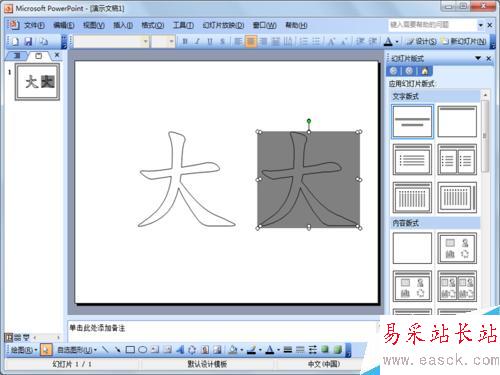Toggle bulleted list
The width and height of the screenshot is (500, 375).
[316, 42]
